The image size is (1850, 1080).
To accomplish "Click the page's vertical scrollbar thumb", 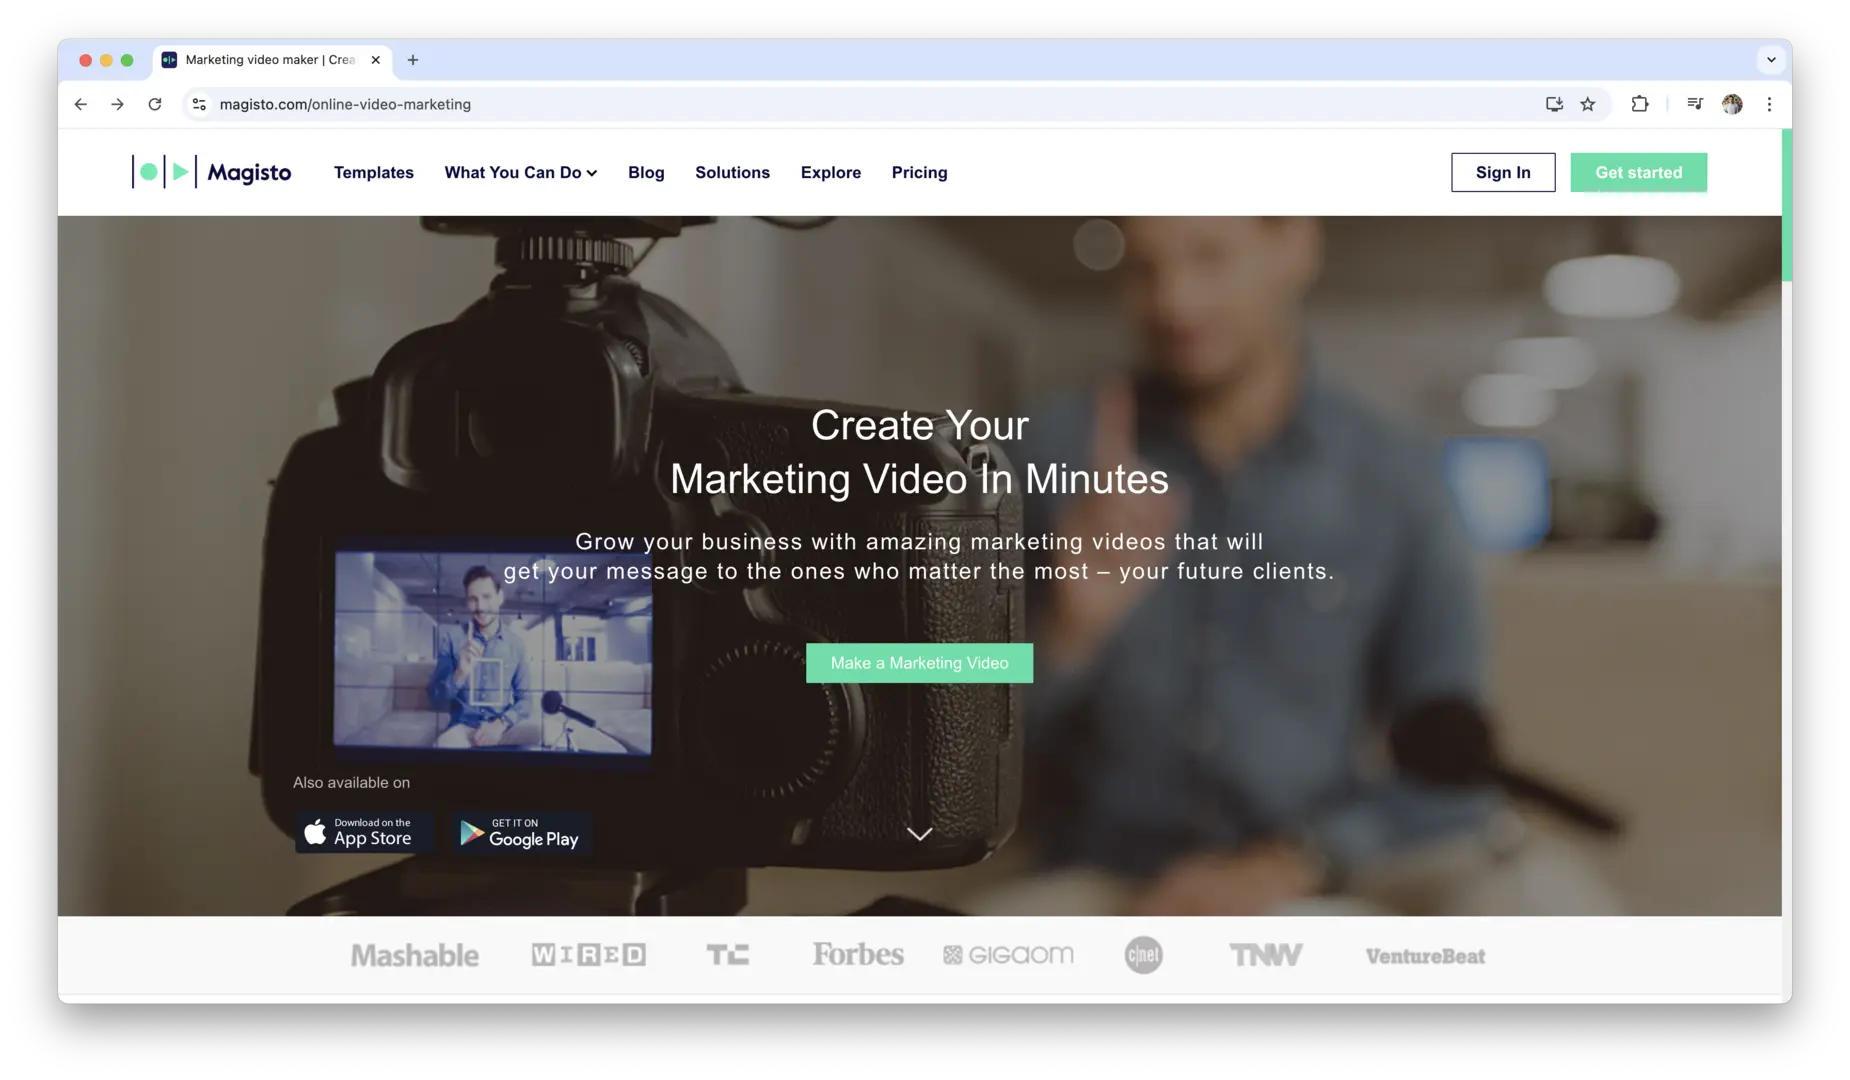I will pos(1786,205).
